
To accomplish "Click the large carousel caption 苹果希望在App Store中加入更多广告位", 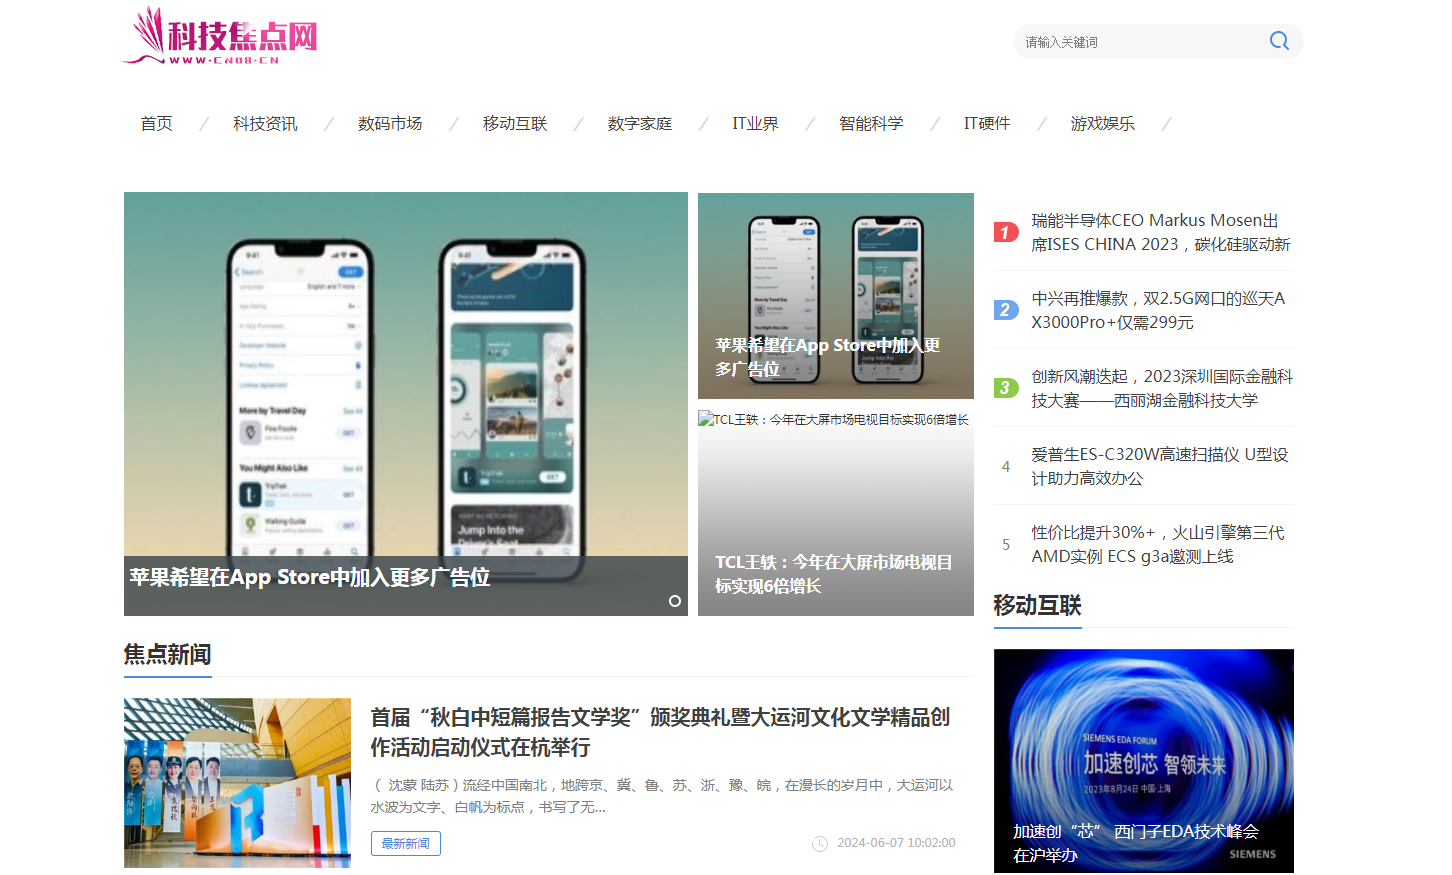I will 310,577.
